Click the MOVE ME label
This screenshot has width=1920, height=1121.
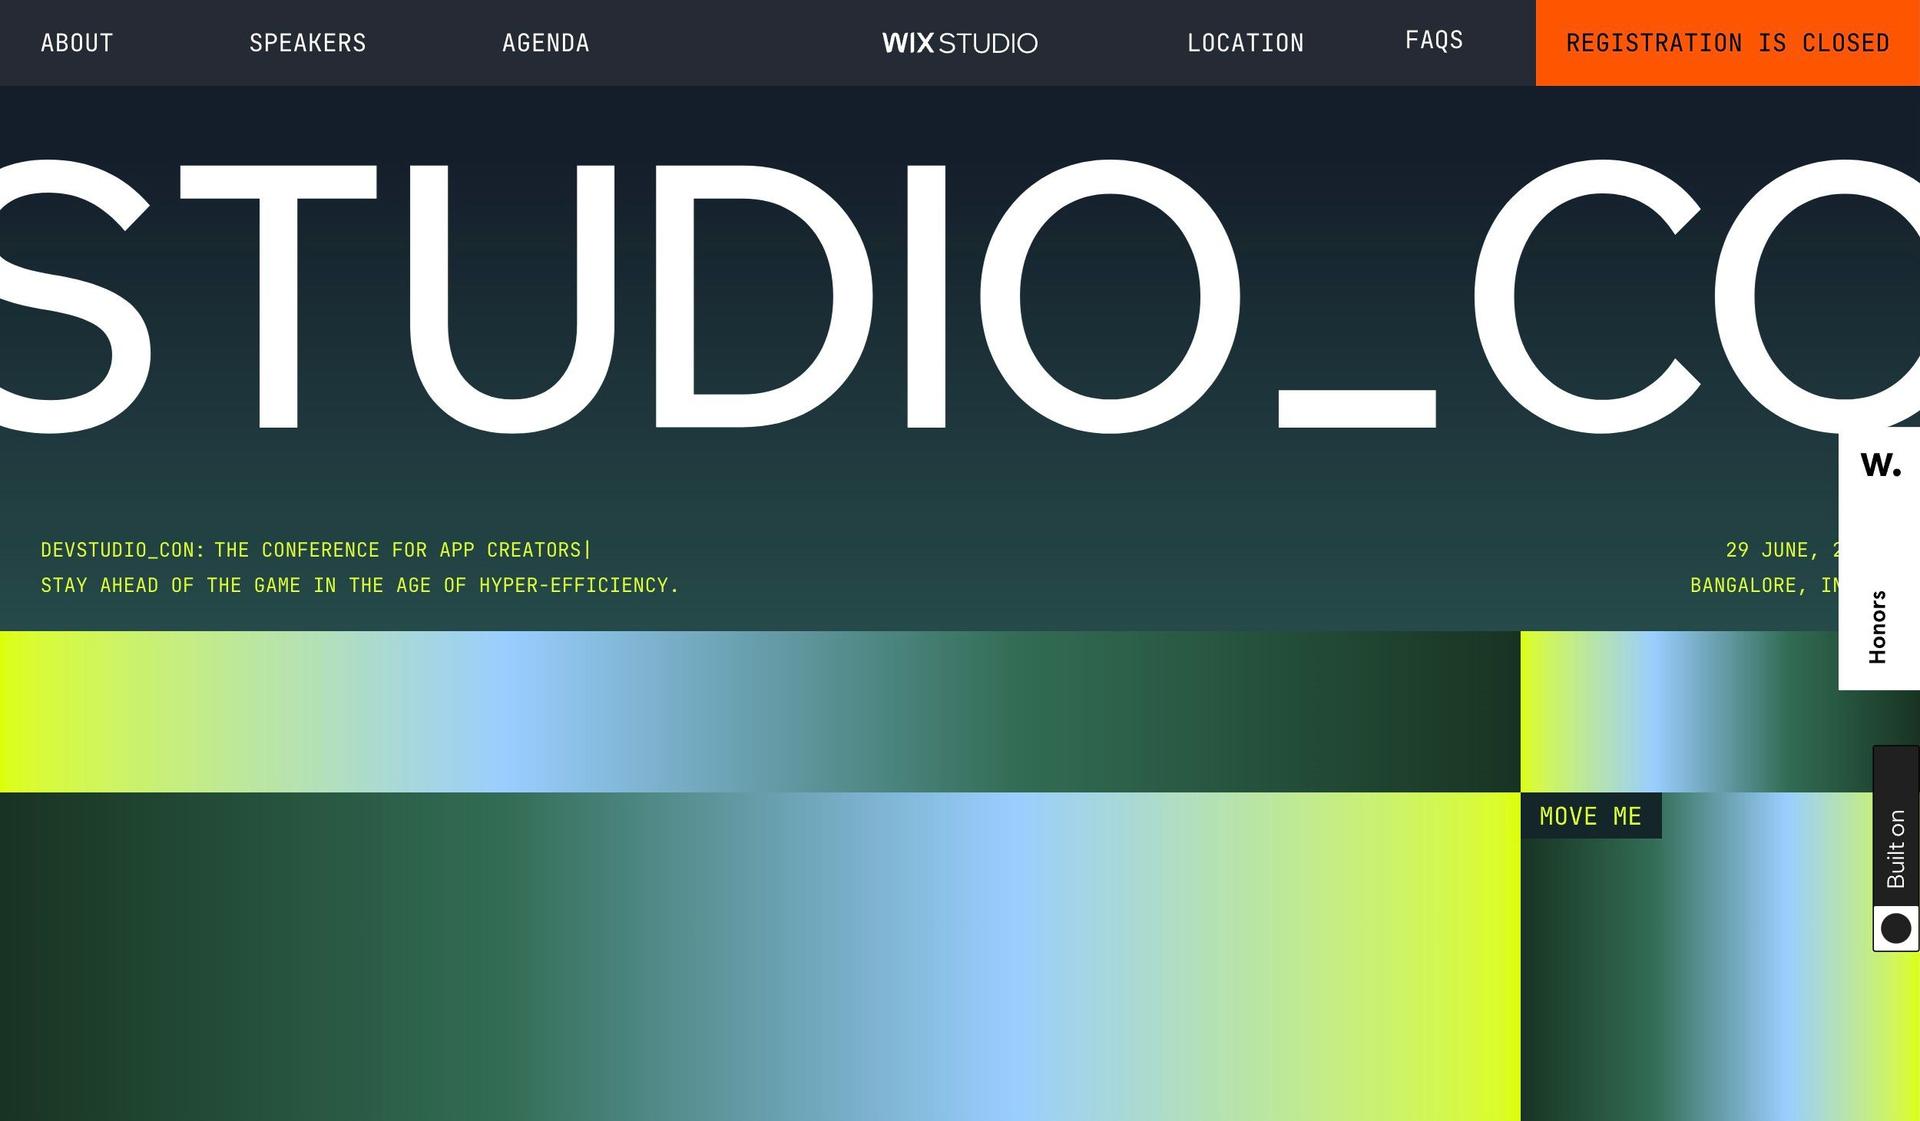1590,816
